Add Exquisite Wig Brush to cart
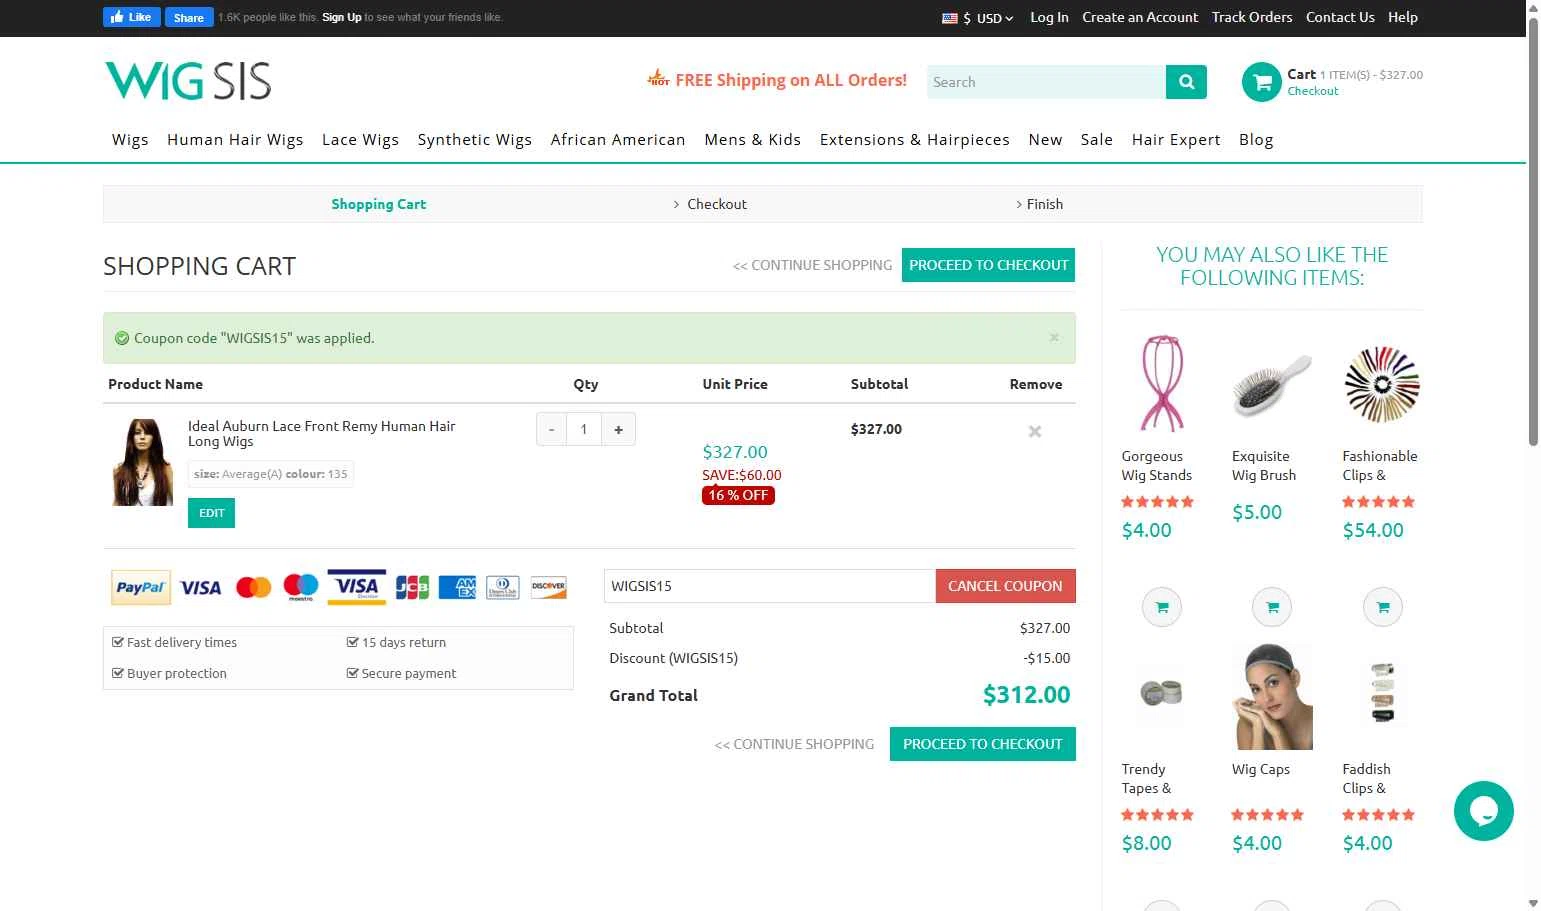Viewport: 1541px width, 911px height. pos(1272,607)
